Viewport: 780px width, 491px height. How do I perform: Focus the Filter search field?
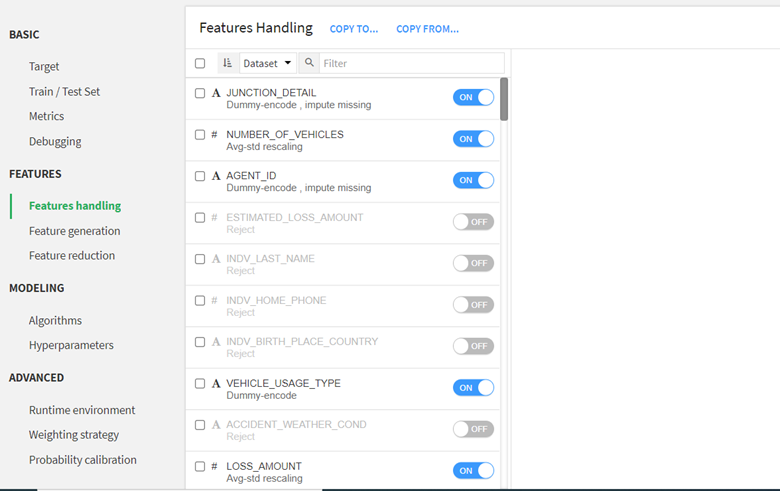pyautogui.click(x=410, y=63)
